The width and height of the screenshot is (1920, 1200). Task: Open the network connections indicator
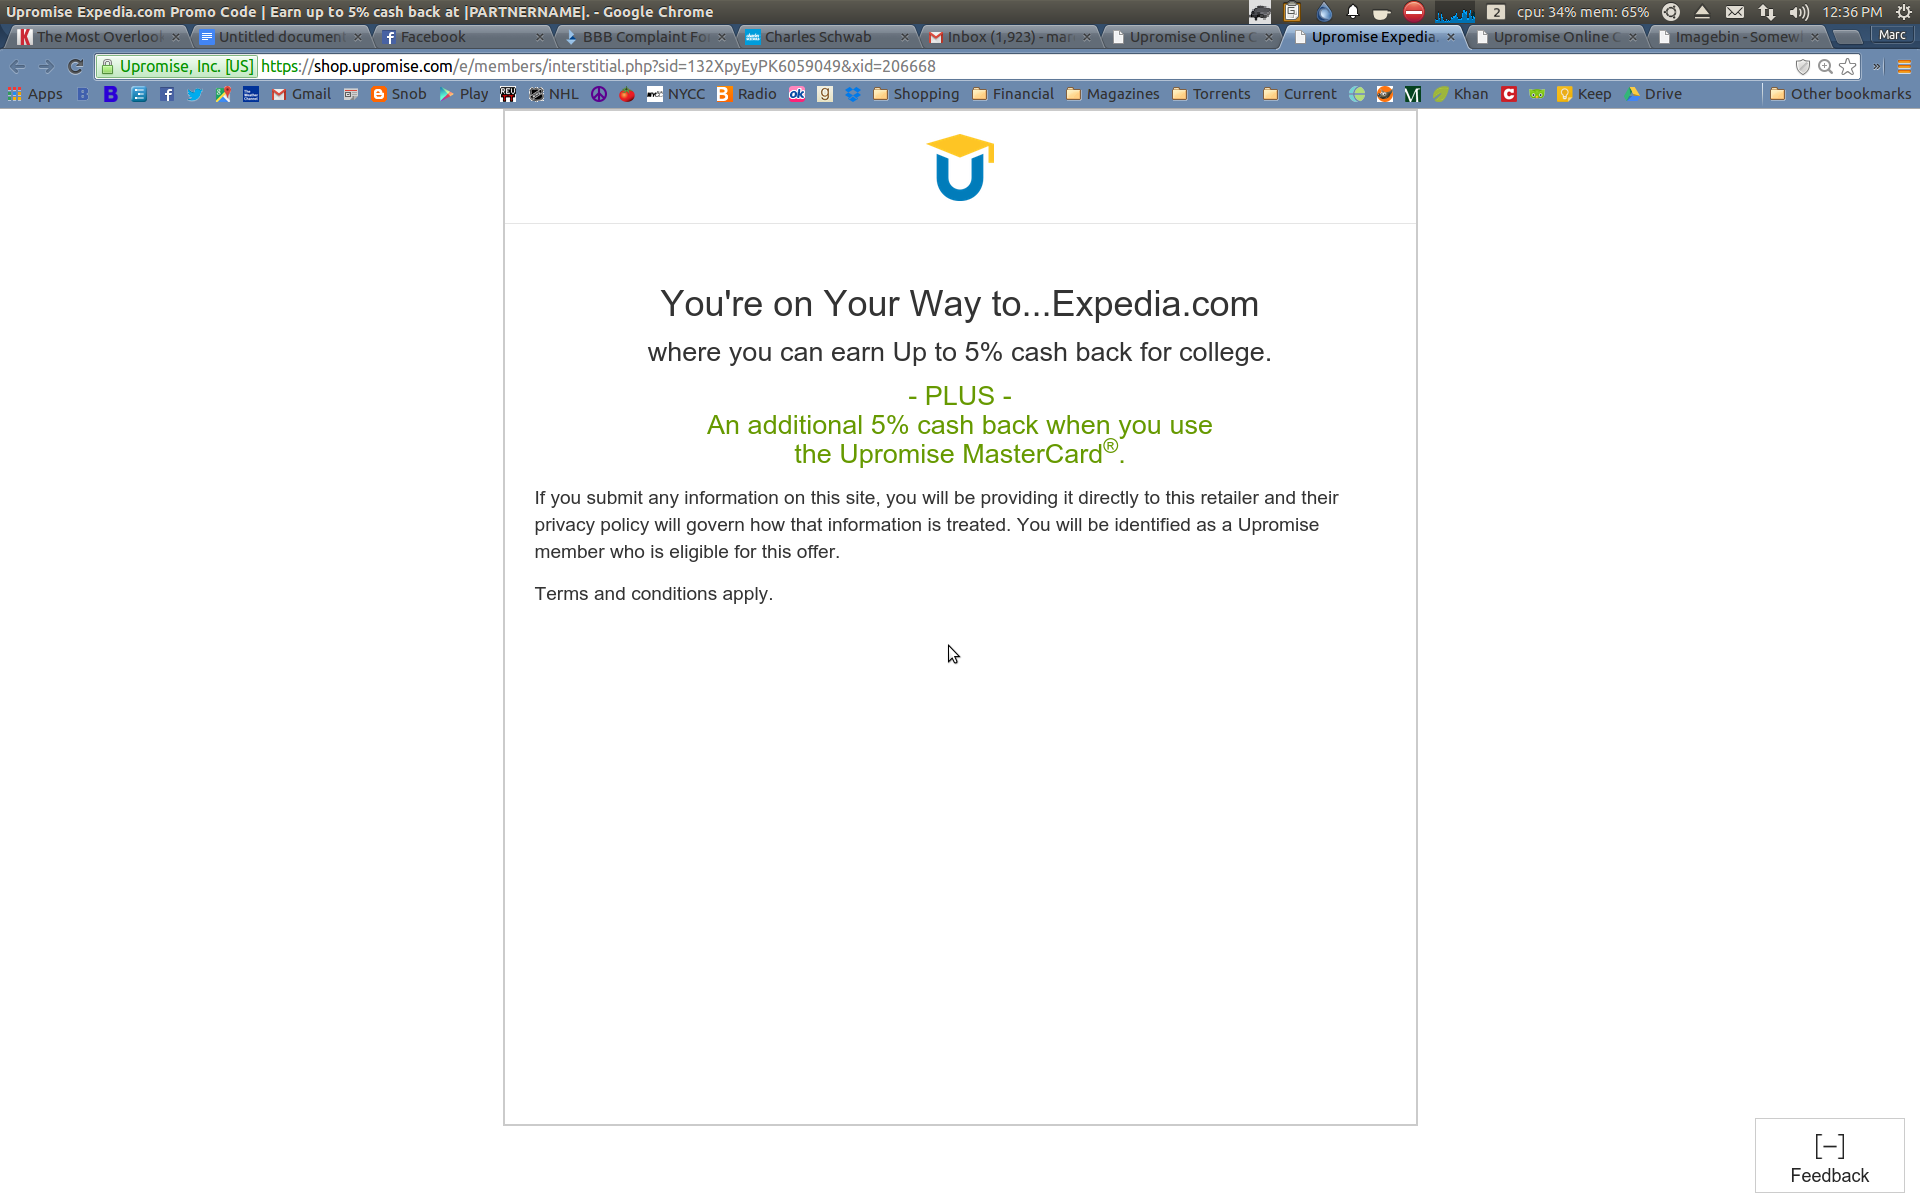click(1767, 12)
